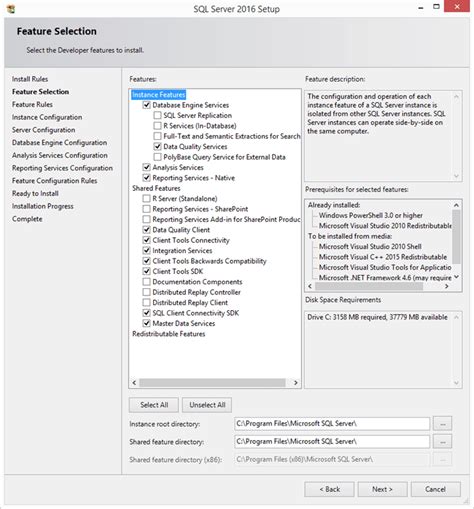This screenshot has width=474, height=509.
Task: Edit the Instance root directory path field
Action: [332, 424]
